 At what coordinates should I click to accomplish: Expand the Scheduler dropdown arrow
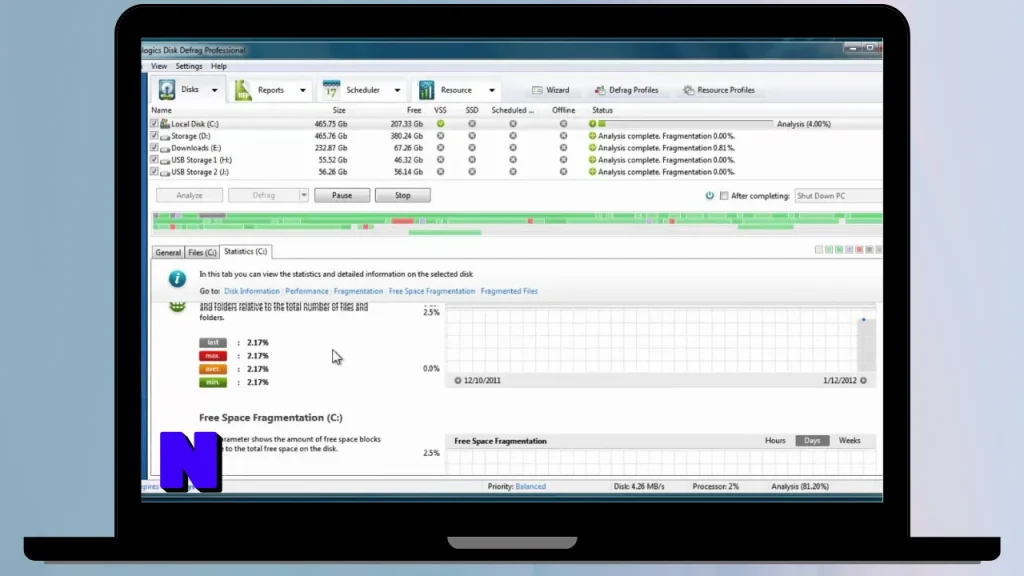[397, 90]
